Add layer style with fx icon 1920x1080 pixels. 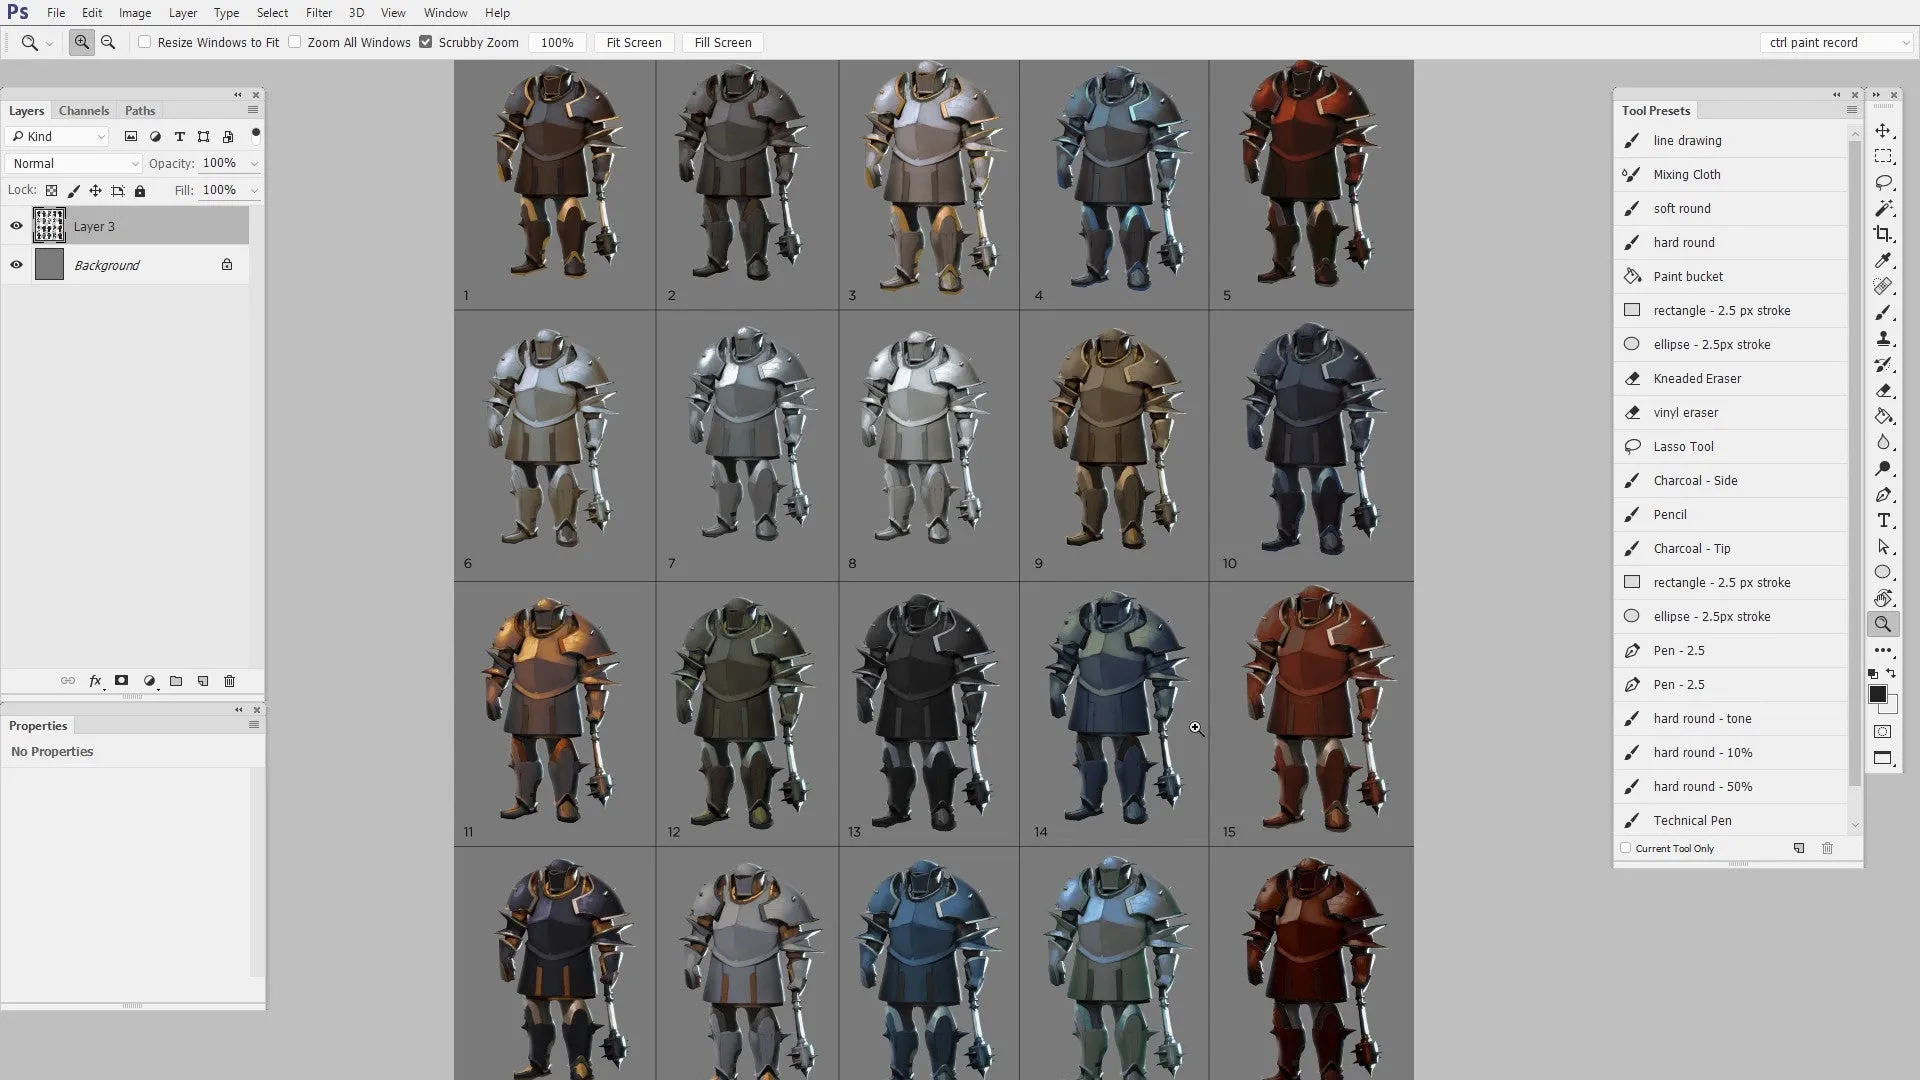point(95,681)
